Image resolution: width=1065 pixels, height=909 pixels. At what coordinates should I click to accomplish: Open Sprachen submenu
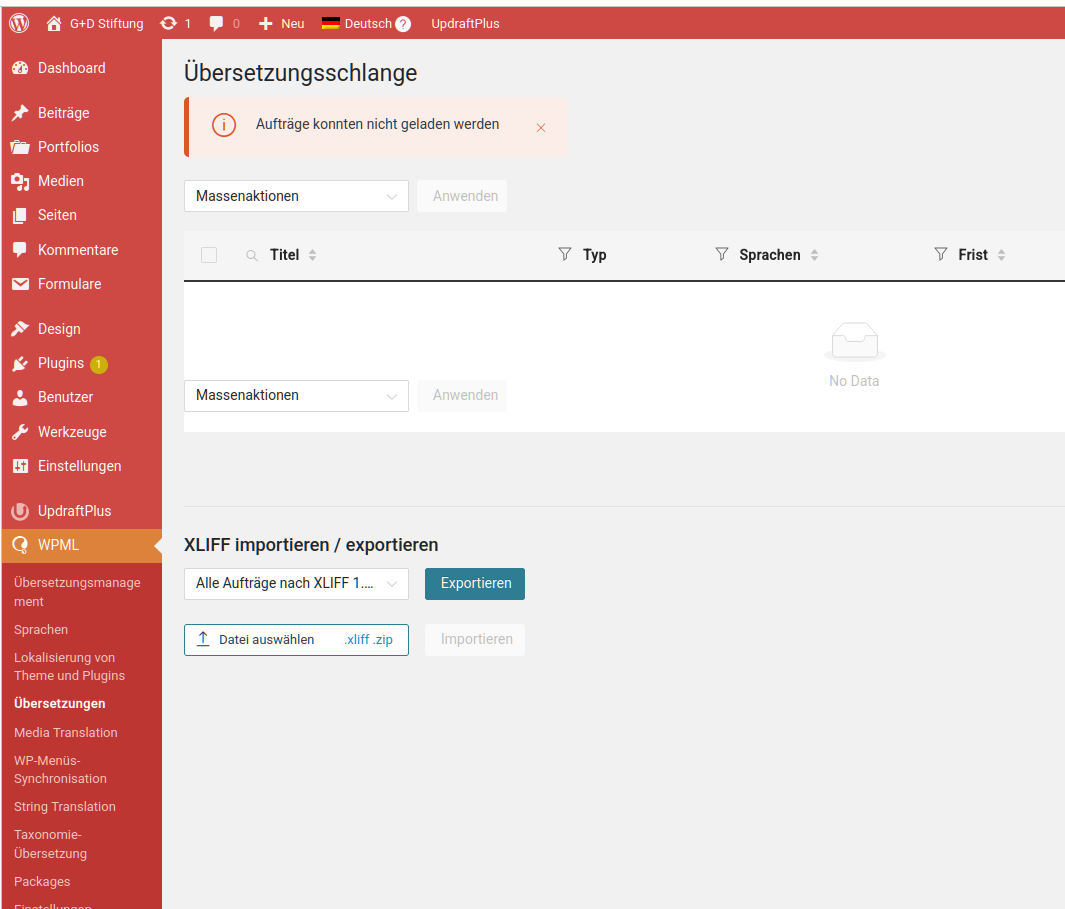(41, 630)
